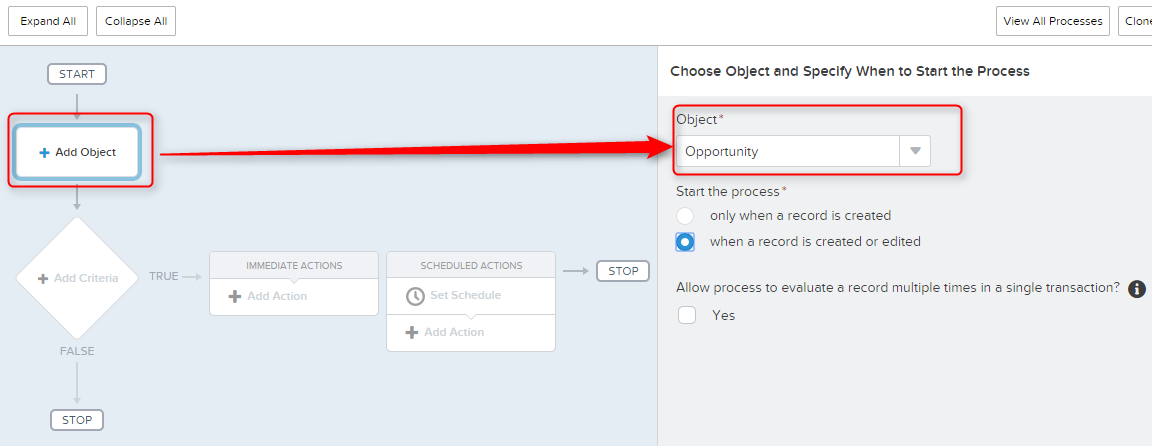Click Collapse All button
Image resolution: width=1152 pixels, height=446 pixels.
136,21
